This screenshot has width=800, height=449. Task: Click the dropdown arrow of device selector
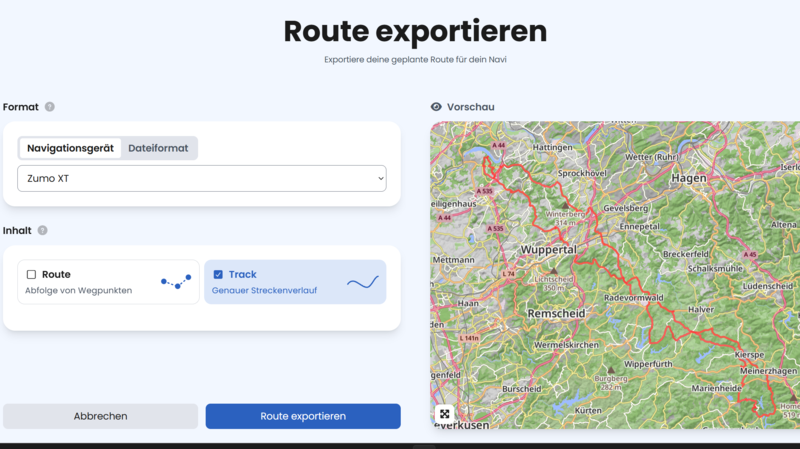[381, 179]
